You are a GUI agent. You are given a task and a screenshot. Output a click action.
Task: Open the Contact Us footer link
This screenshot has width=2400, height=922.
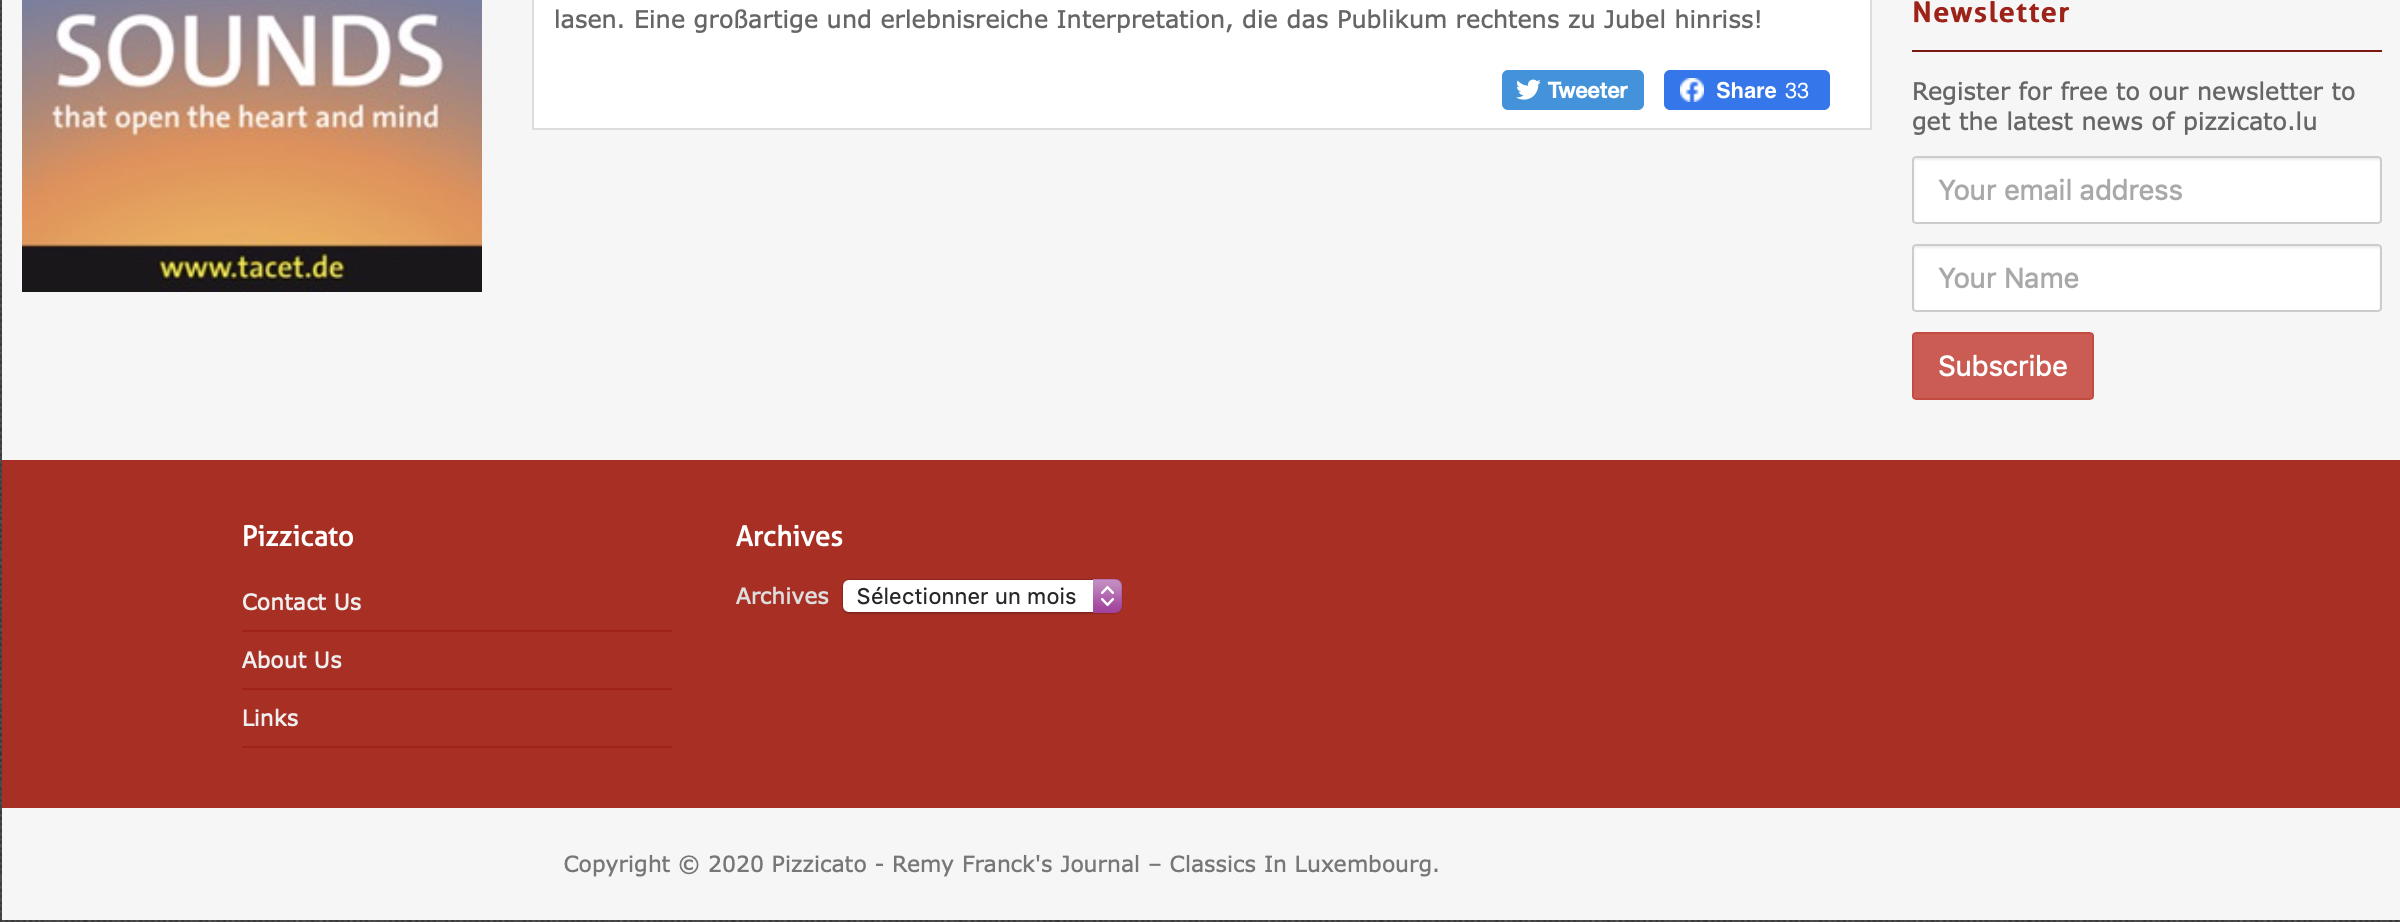[x=301, y=602]
